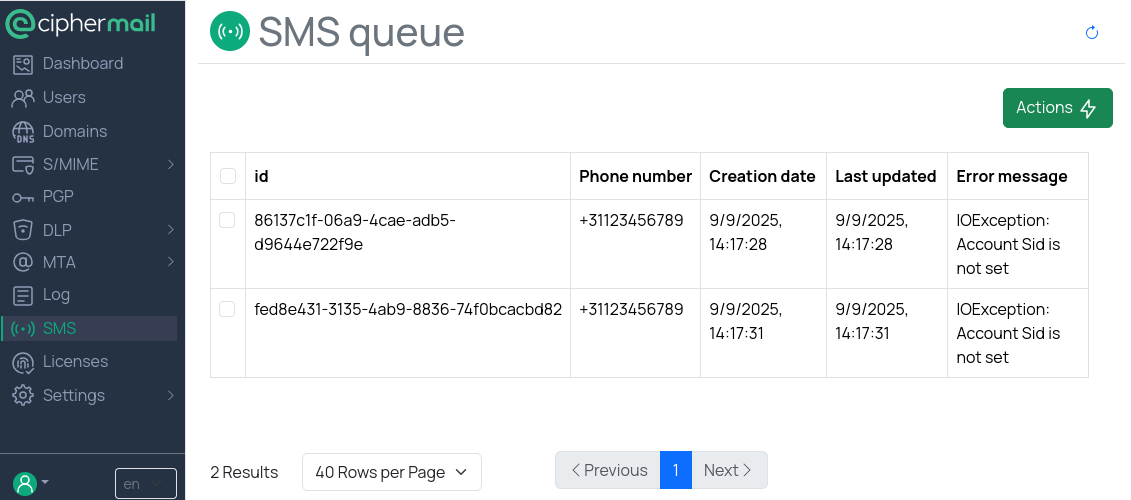Click the Log document icon

[23, 295]
